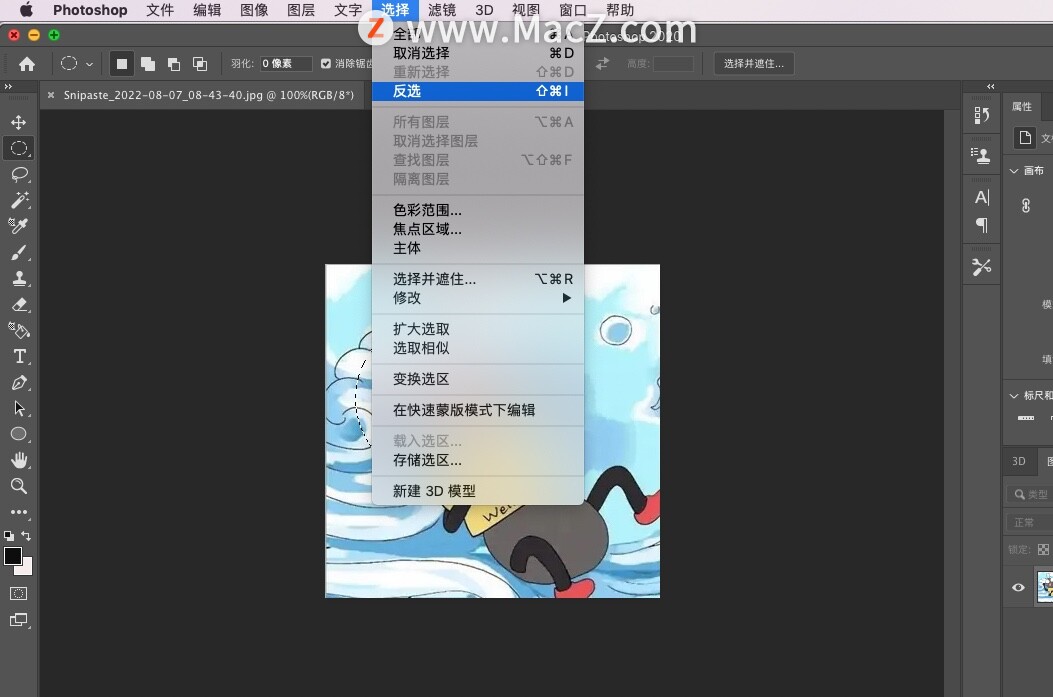The height and width of the screenshot is (697, 1053).
Task: Swap foreground and background colors
Action: click(x=26, y=536)
